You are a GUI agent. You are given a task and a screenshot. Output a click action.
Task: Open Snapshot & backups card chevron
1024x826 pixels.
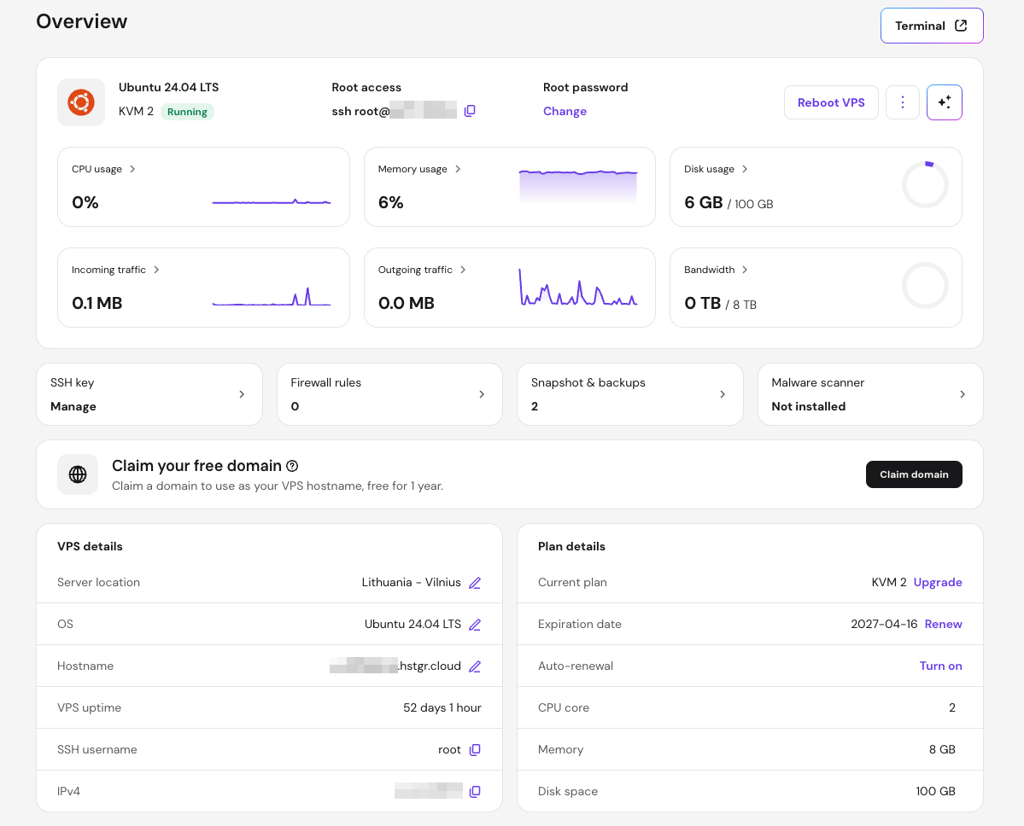point(722,394)
